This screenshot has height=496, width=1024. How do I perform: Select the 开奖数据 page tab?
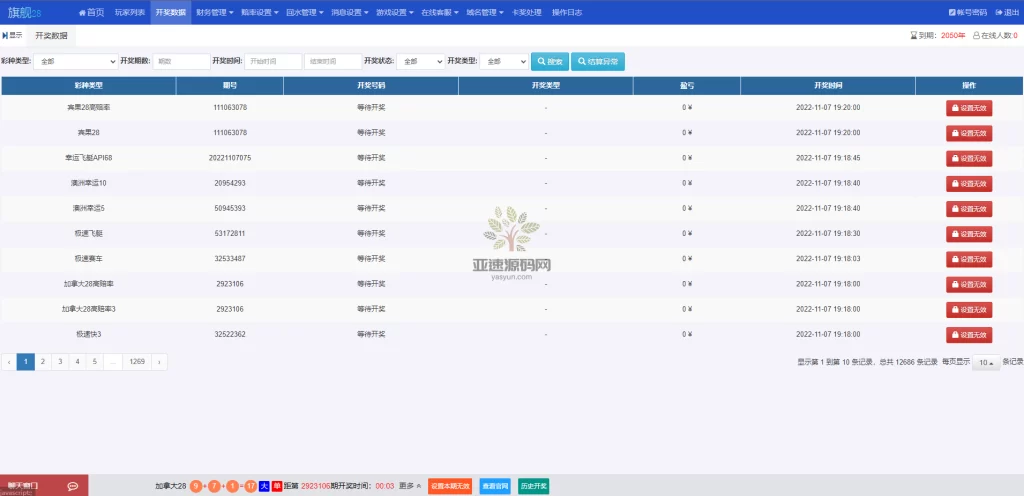click(51, 36)
